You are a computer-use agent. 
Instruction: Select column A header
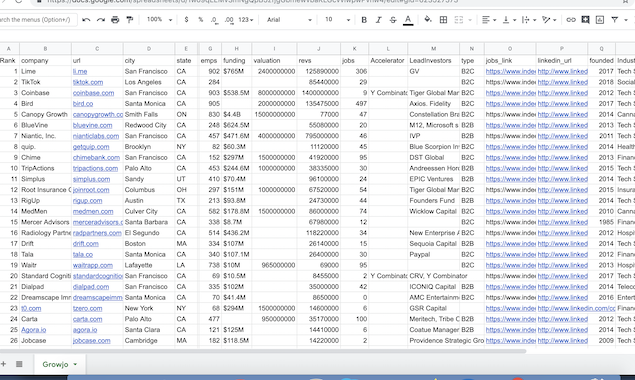point(9,49)
